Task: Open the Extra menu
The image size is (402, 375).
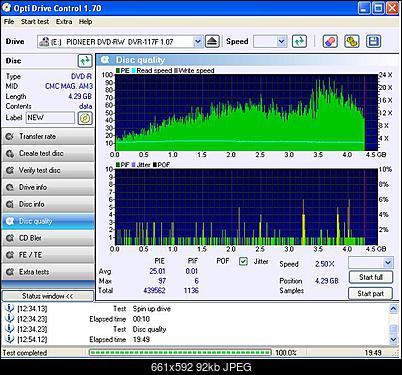Action: click(x=64, y=22)
